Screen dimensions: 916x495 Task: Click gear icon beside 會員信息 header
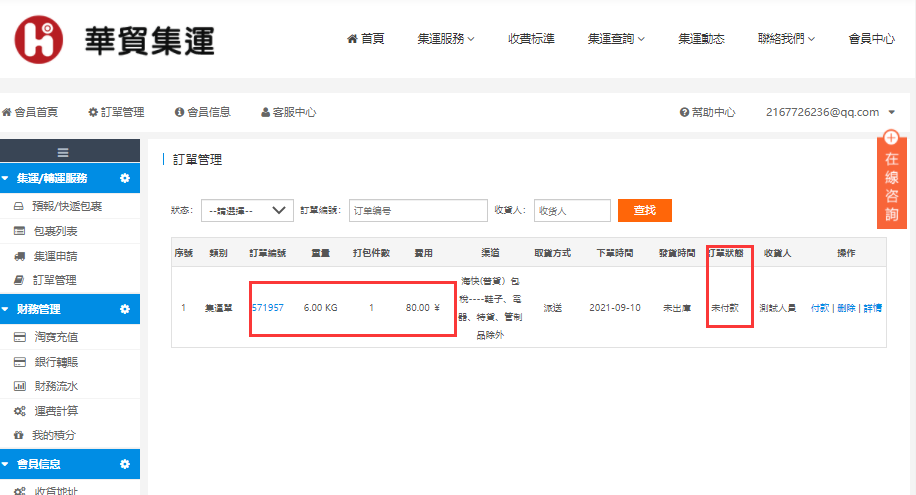(x=125, y=464)
